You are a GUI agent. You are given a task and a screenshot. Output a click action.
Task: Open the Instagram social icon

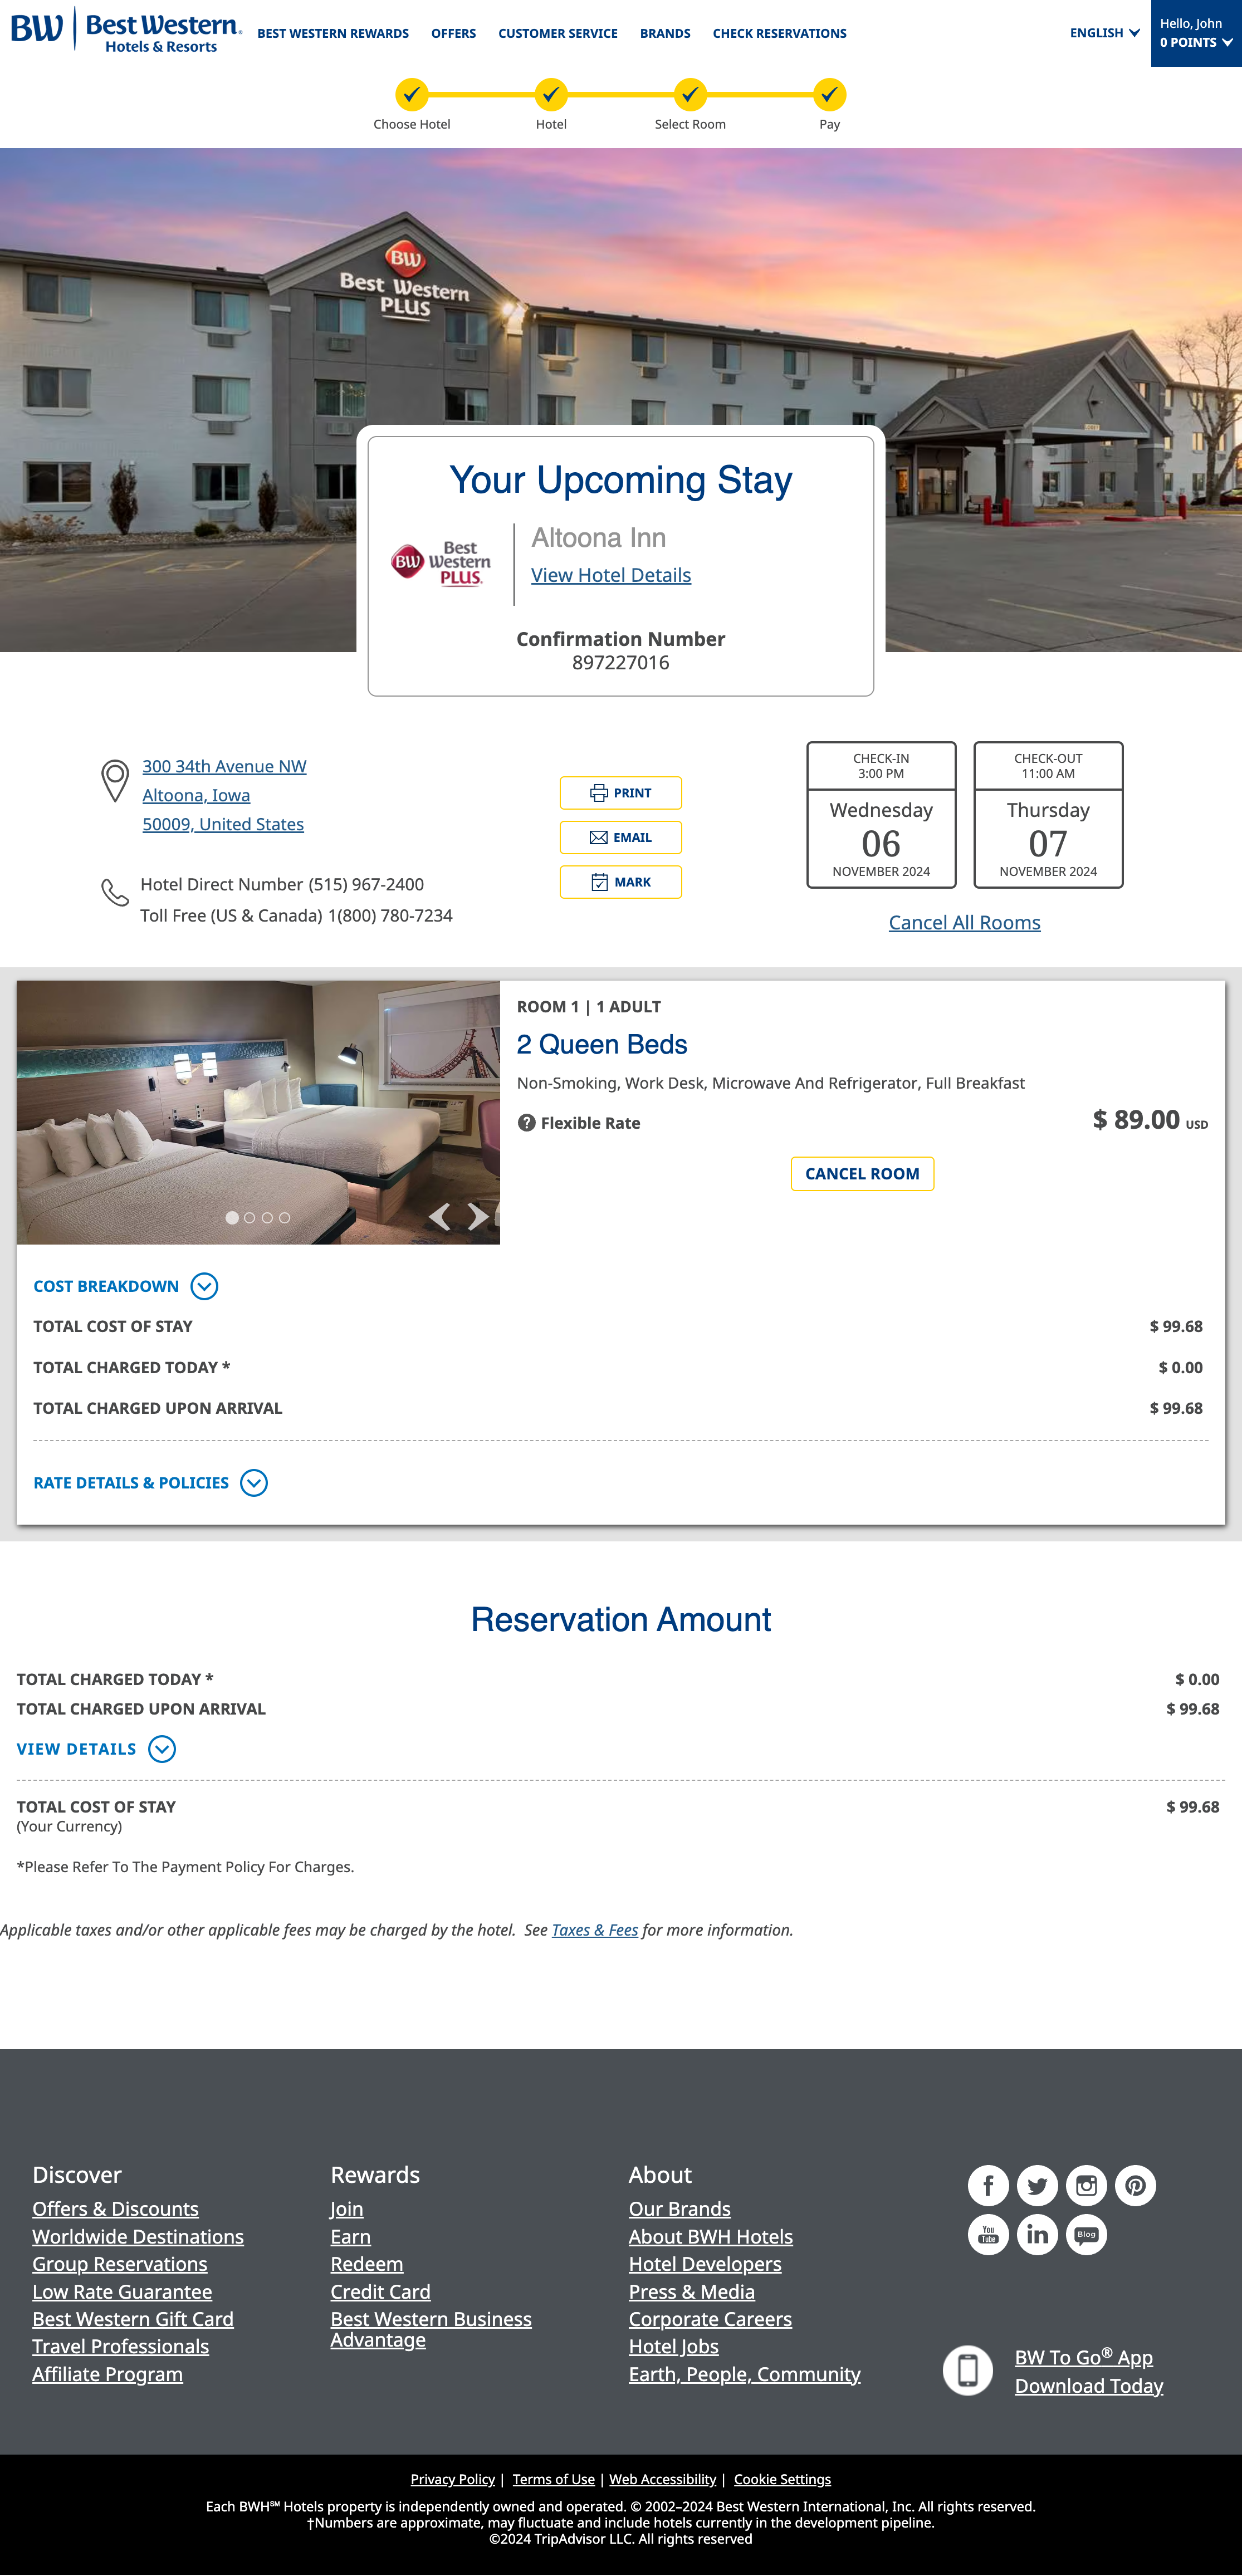1086,2185
